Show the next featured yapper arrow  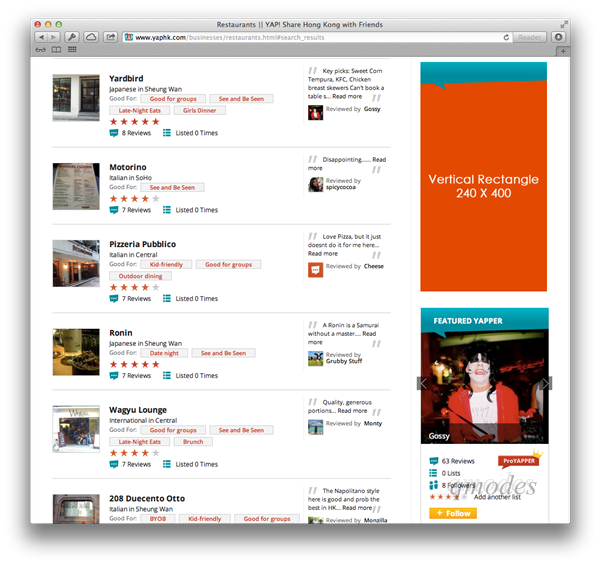click(546, 383)
